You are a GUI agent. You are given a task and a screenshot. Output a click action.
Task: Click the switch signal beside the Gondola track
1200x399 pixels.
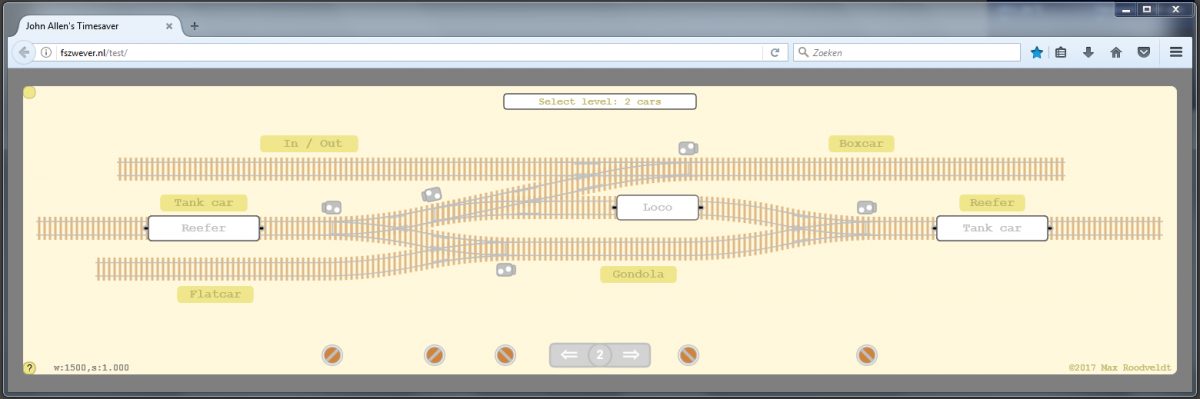(506, 270)
